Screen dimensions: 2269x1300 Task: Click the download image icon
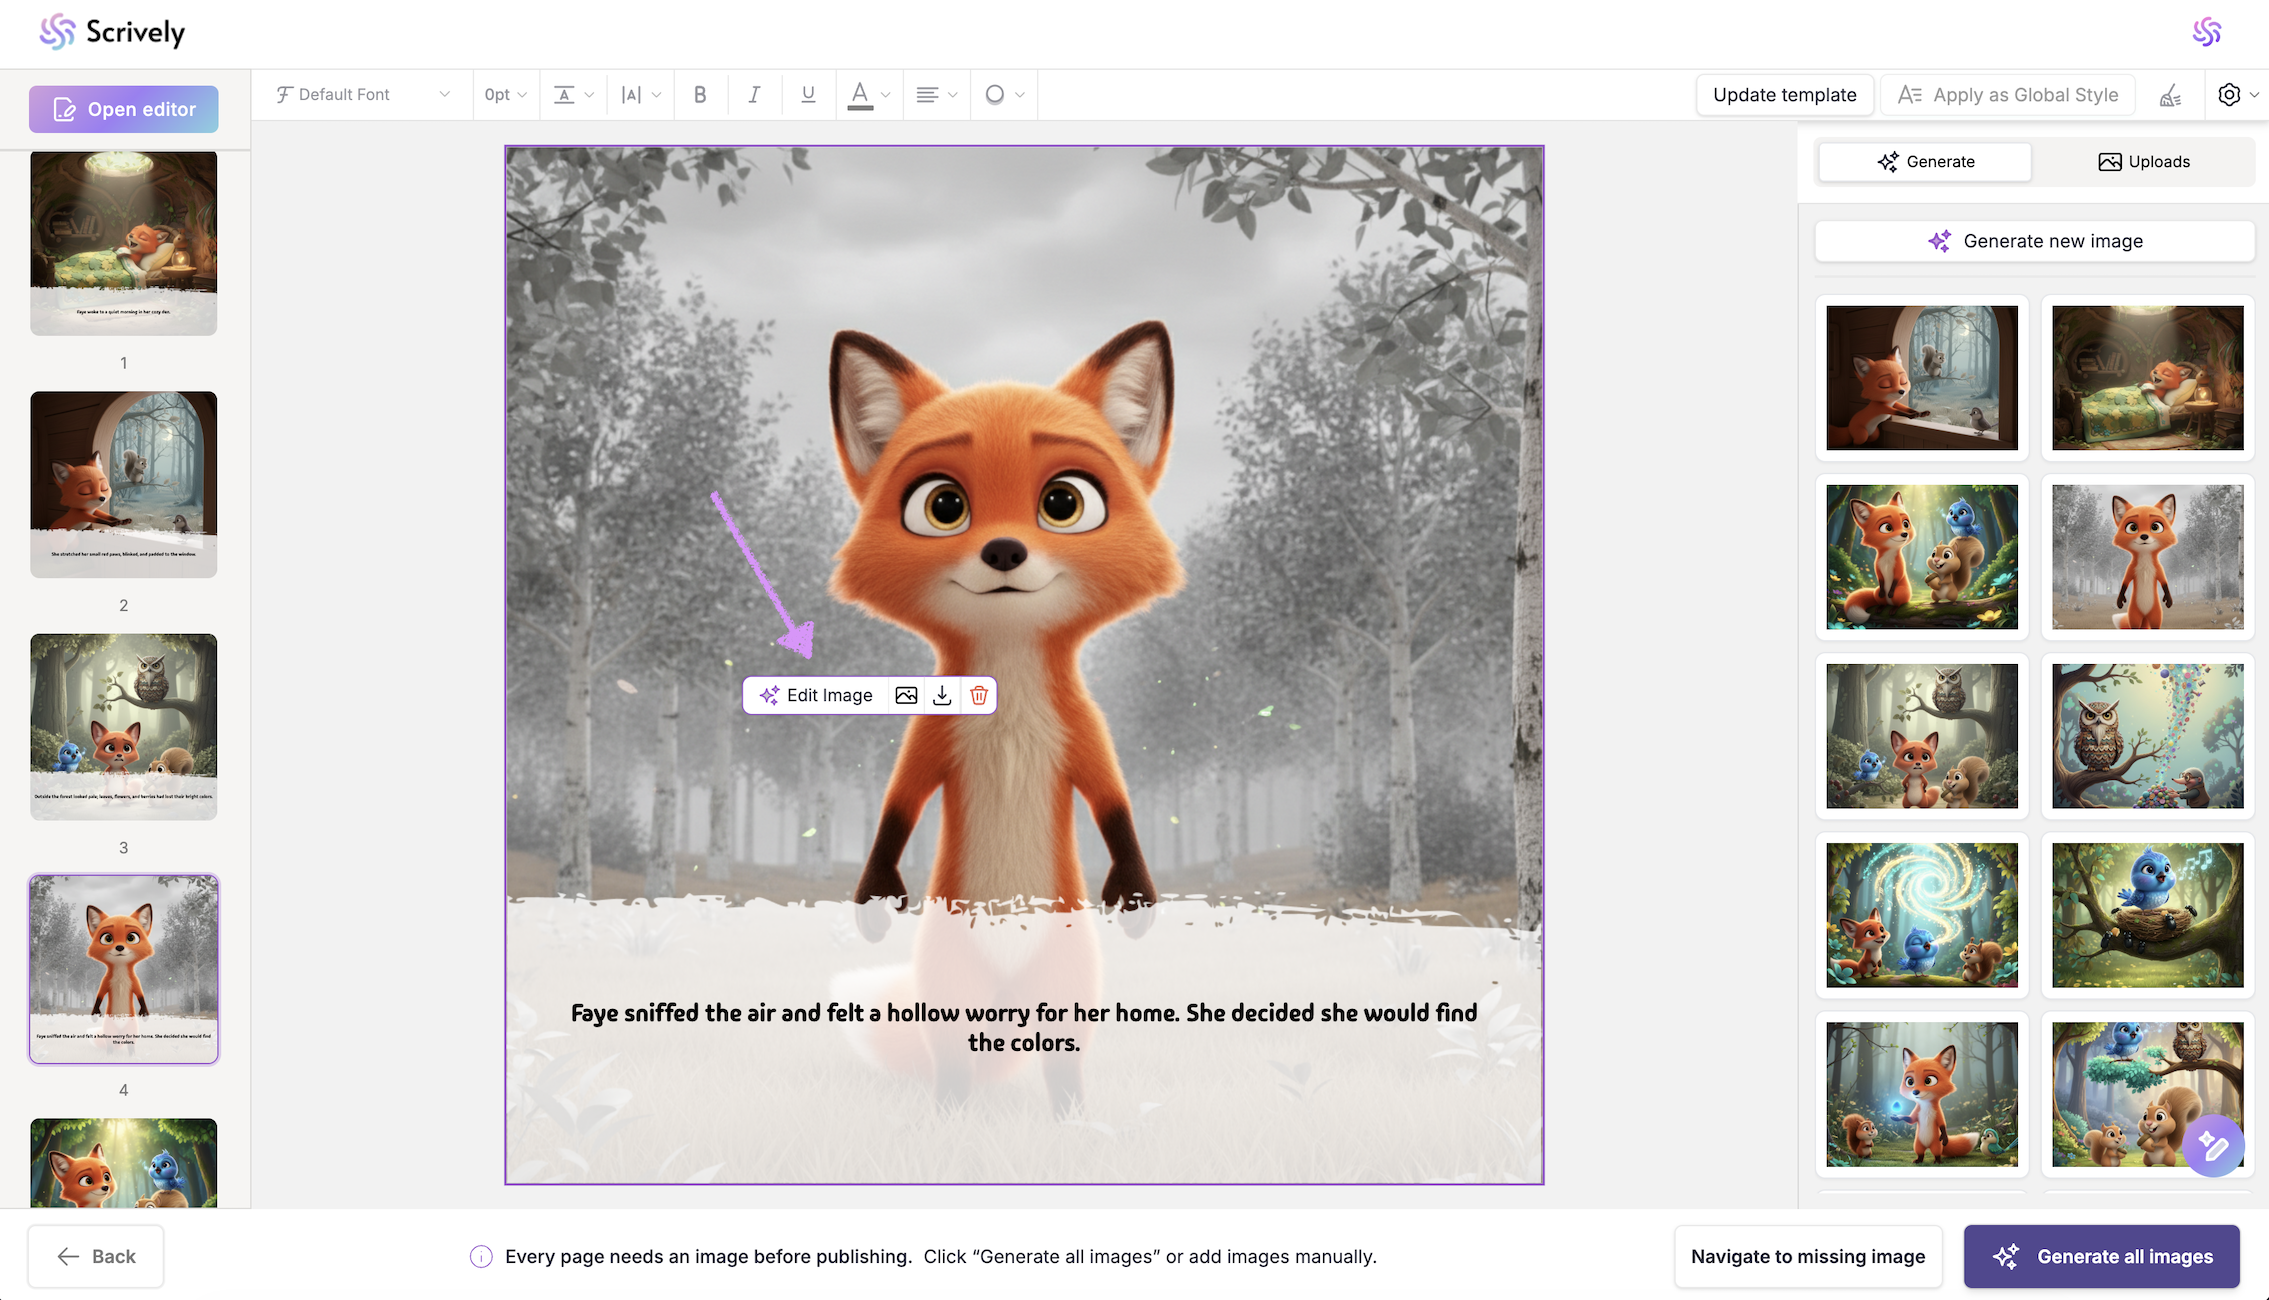[942, 696]
